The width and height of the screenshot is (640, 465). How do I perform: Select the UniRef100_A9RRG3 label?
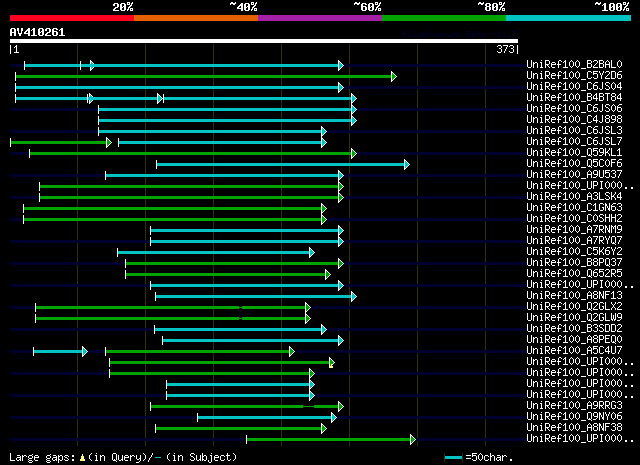tap(574, 406)
